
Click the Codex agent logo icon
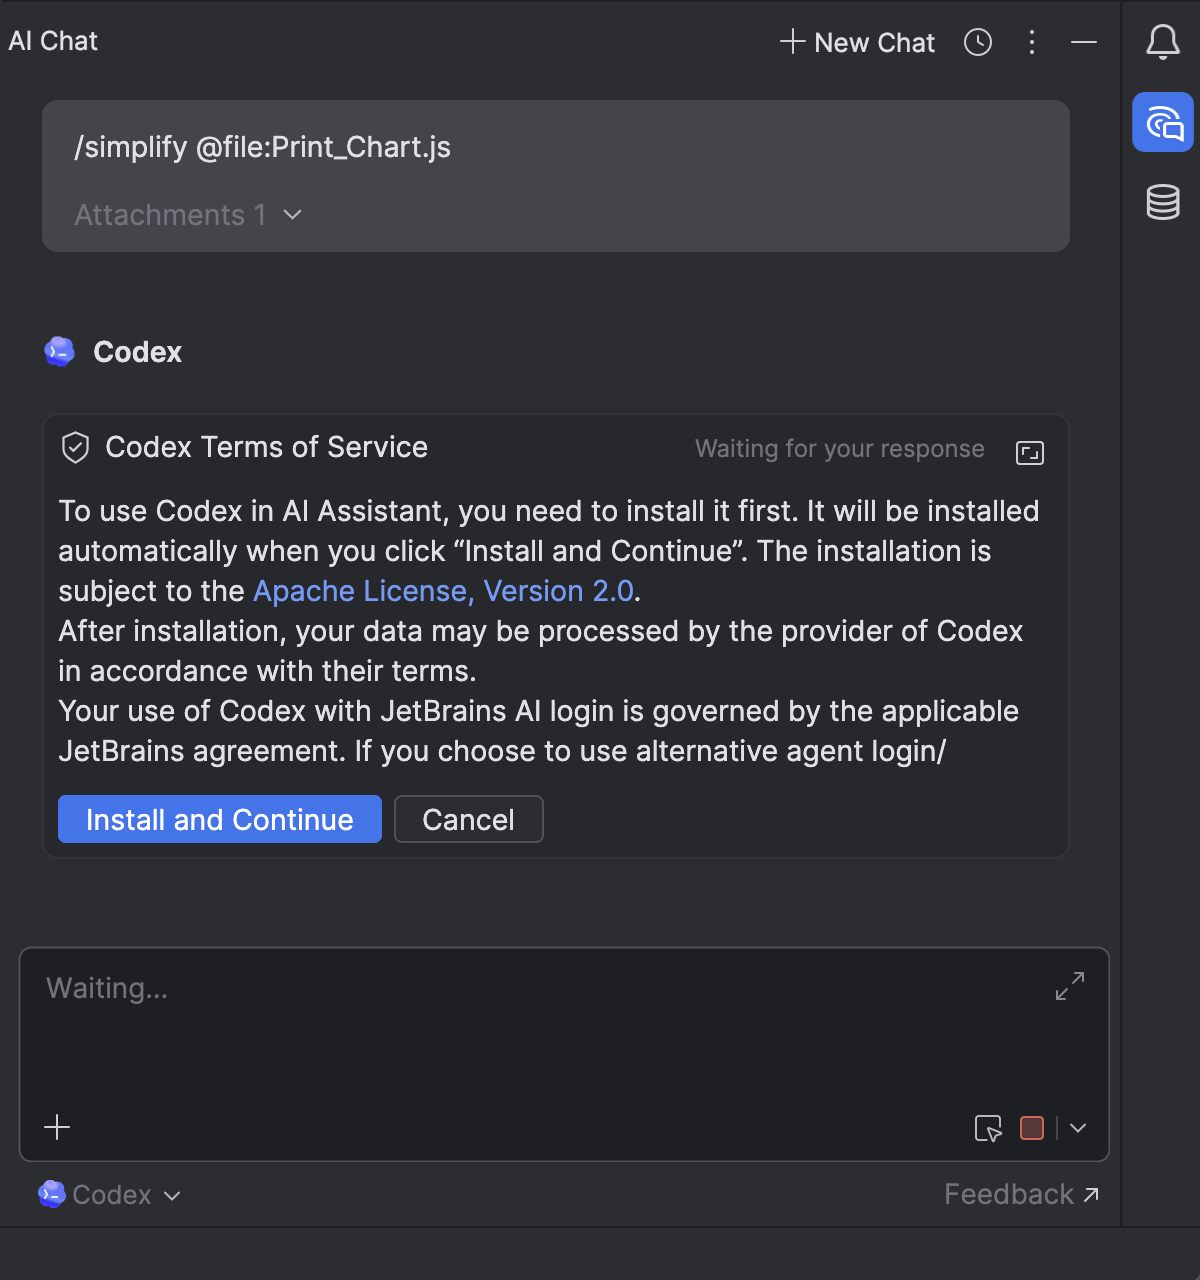60,352
